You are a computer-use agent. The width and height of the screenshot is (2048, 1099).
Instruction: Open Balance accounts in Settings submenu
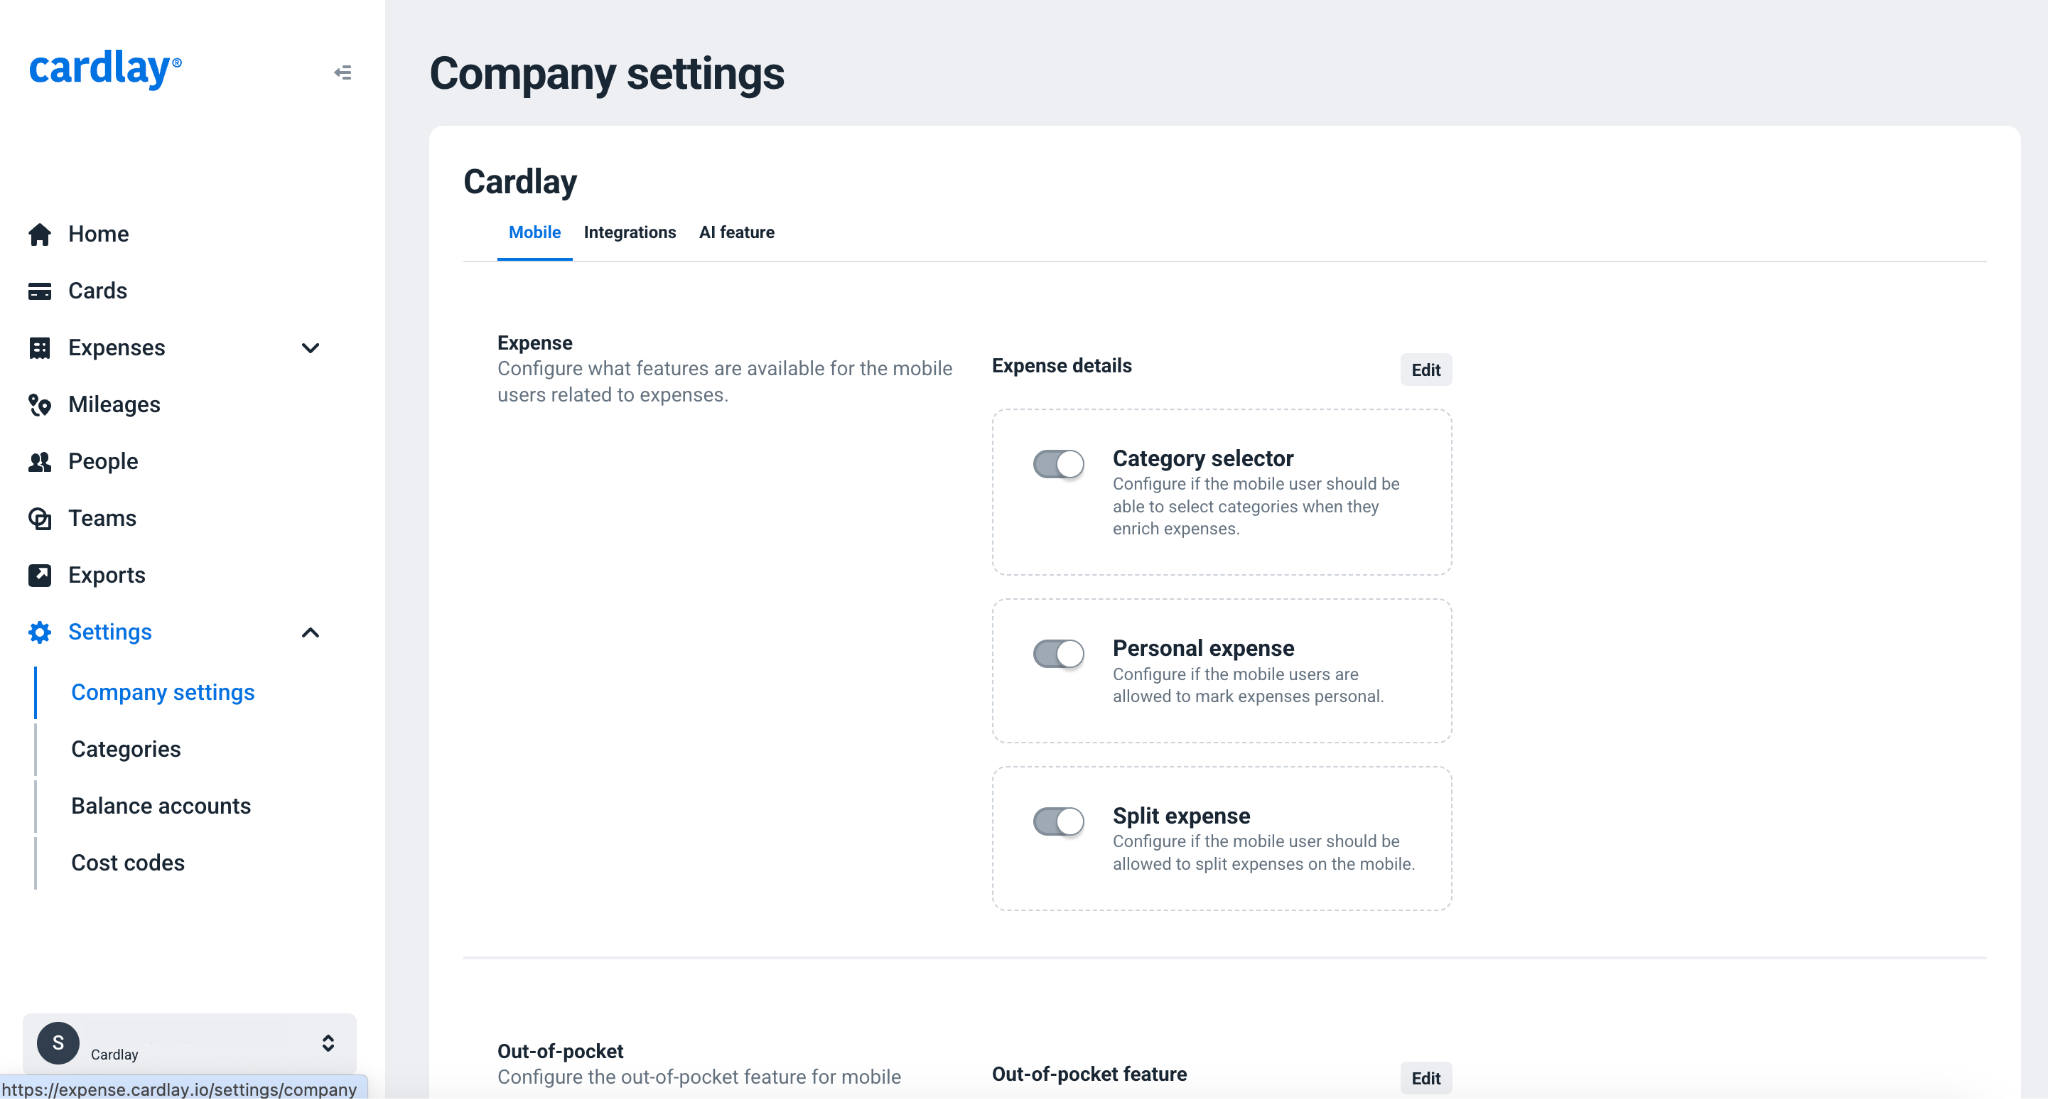pos(161,806)
